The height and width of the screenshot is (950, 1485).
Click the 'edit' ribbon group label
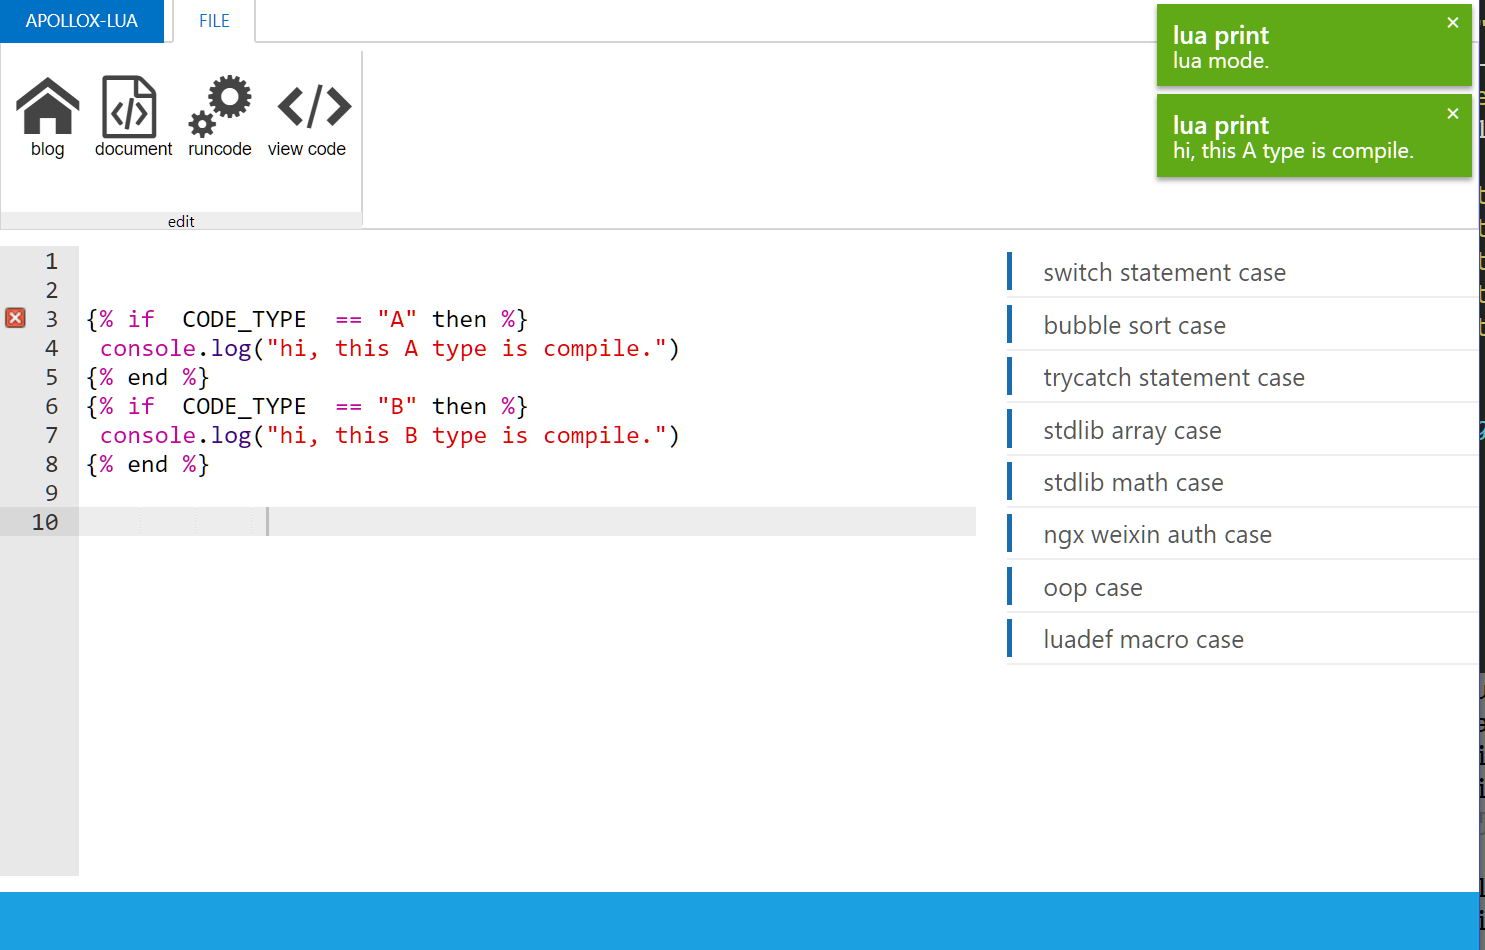[x=181, y=221]
